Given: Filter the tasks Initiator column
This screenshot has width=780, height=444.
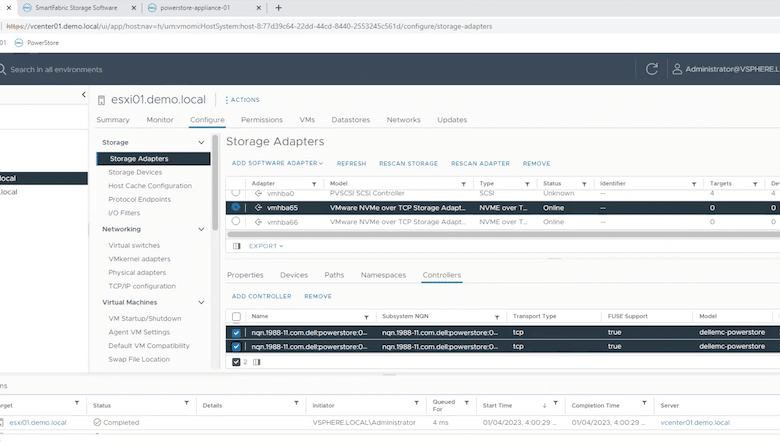Looking at the screenshot, I should point(416,403).
